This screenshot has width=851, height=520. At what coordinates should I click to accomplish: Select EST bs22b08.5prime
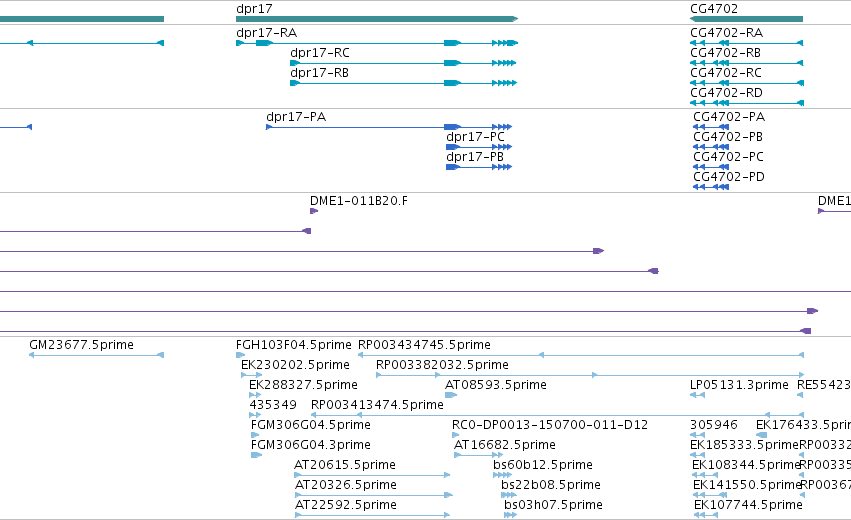(x=551, y=485)
